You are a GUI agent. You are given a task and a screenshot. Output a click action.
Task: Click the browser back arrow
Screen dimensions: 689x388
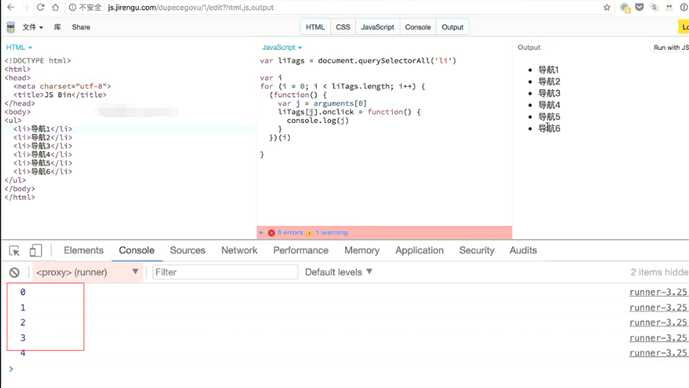pyautogui.click(x=11, y=7)
